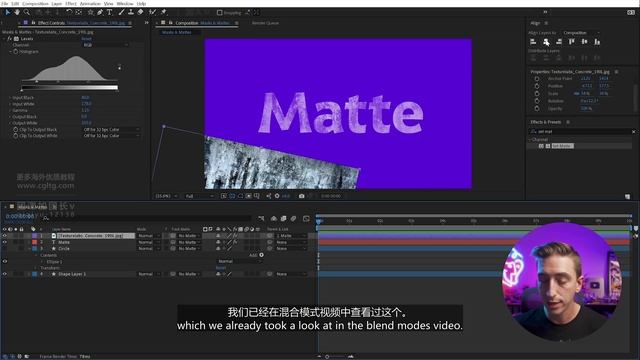Collapse the Levels effect twirl
The image size is (640, 360).
pyautogui.click(x=4, y=39)
